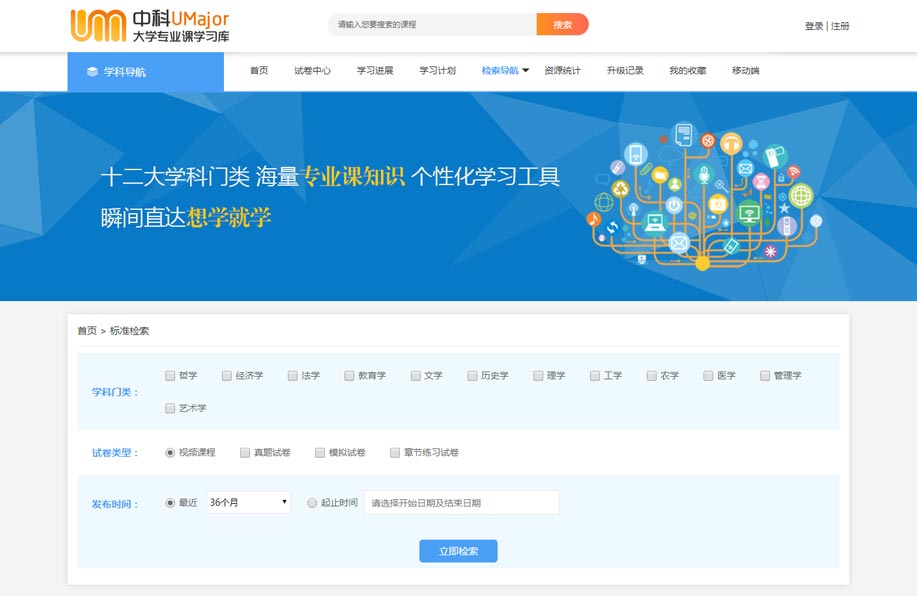Click the UMajor logo icon
The image size is (917, 597).
tap(98, 25)
